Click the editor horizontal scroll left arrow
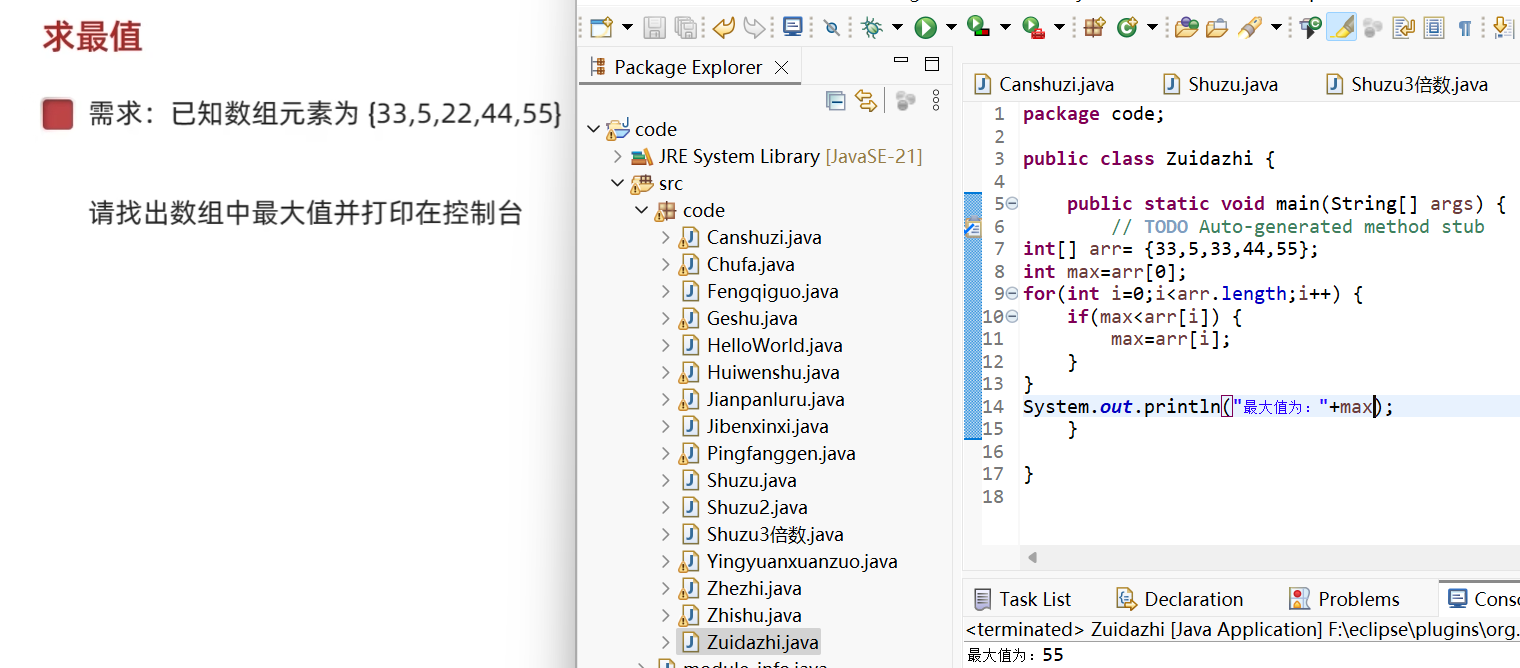This screenshot has height=668, width=1520. tap(1032, 557)
